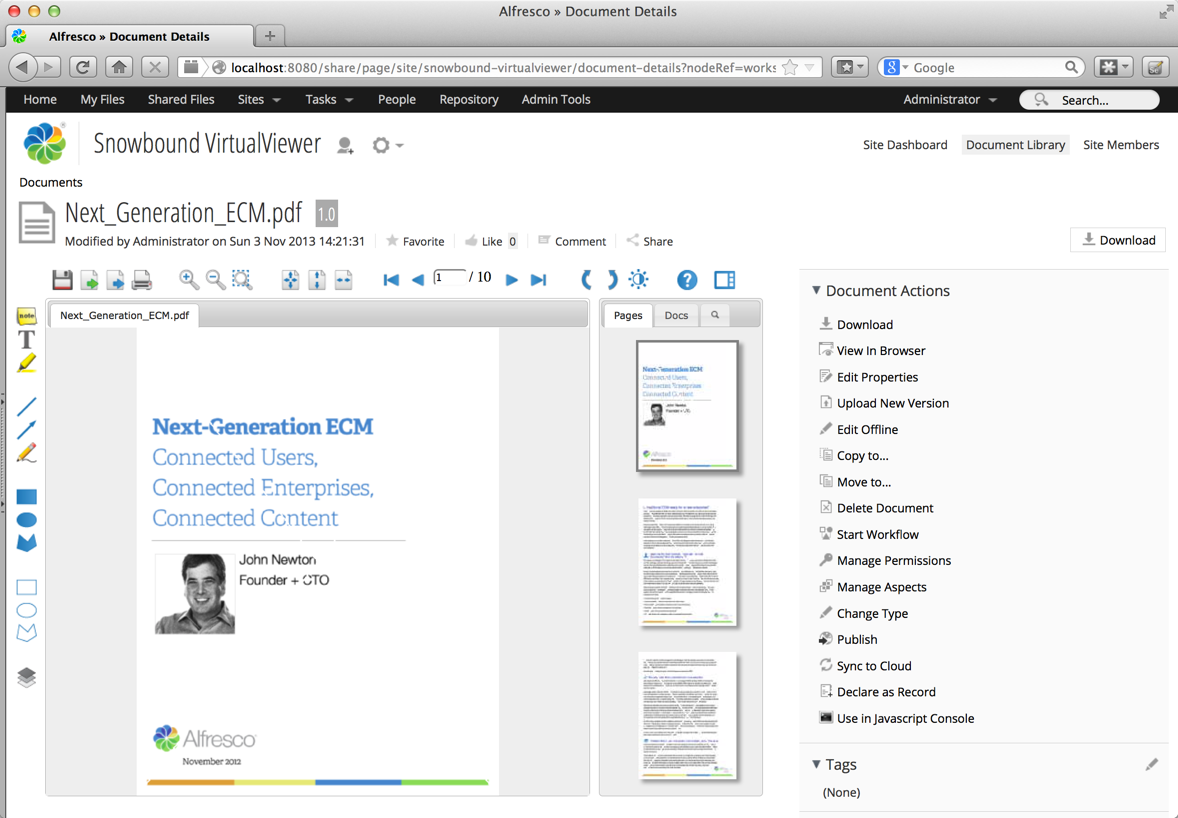This screenshot has width=1178, height=818.
Task: Select the outline ellipse annotation tool
Action: 26,611
